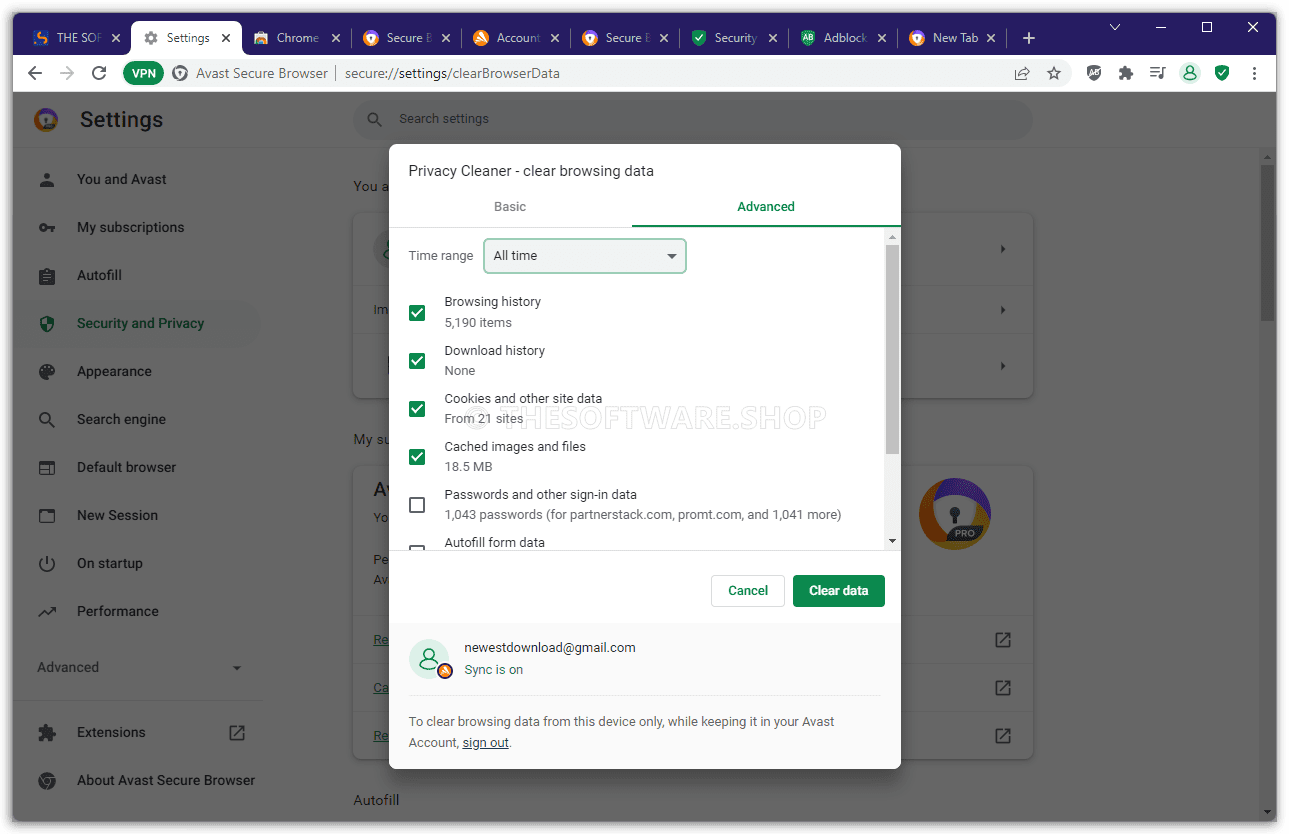Open the media control playlist icon
This screenshot has height=834, width=1289.
click(x=1158, y=73)
